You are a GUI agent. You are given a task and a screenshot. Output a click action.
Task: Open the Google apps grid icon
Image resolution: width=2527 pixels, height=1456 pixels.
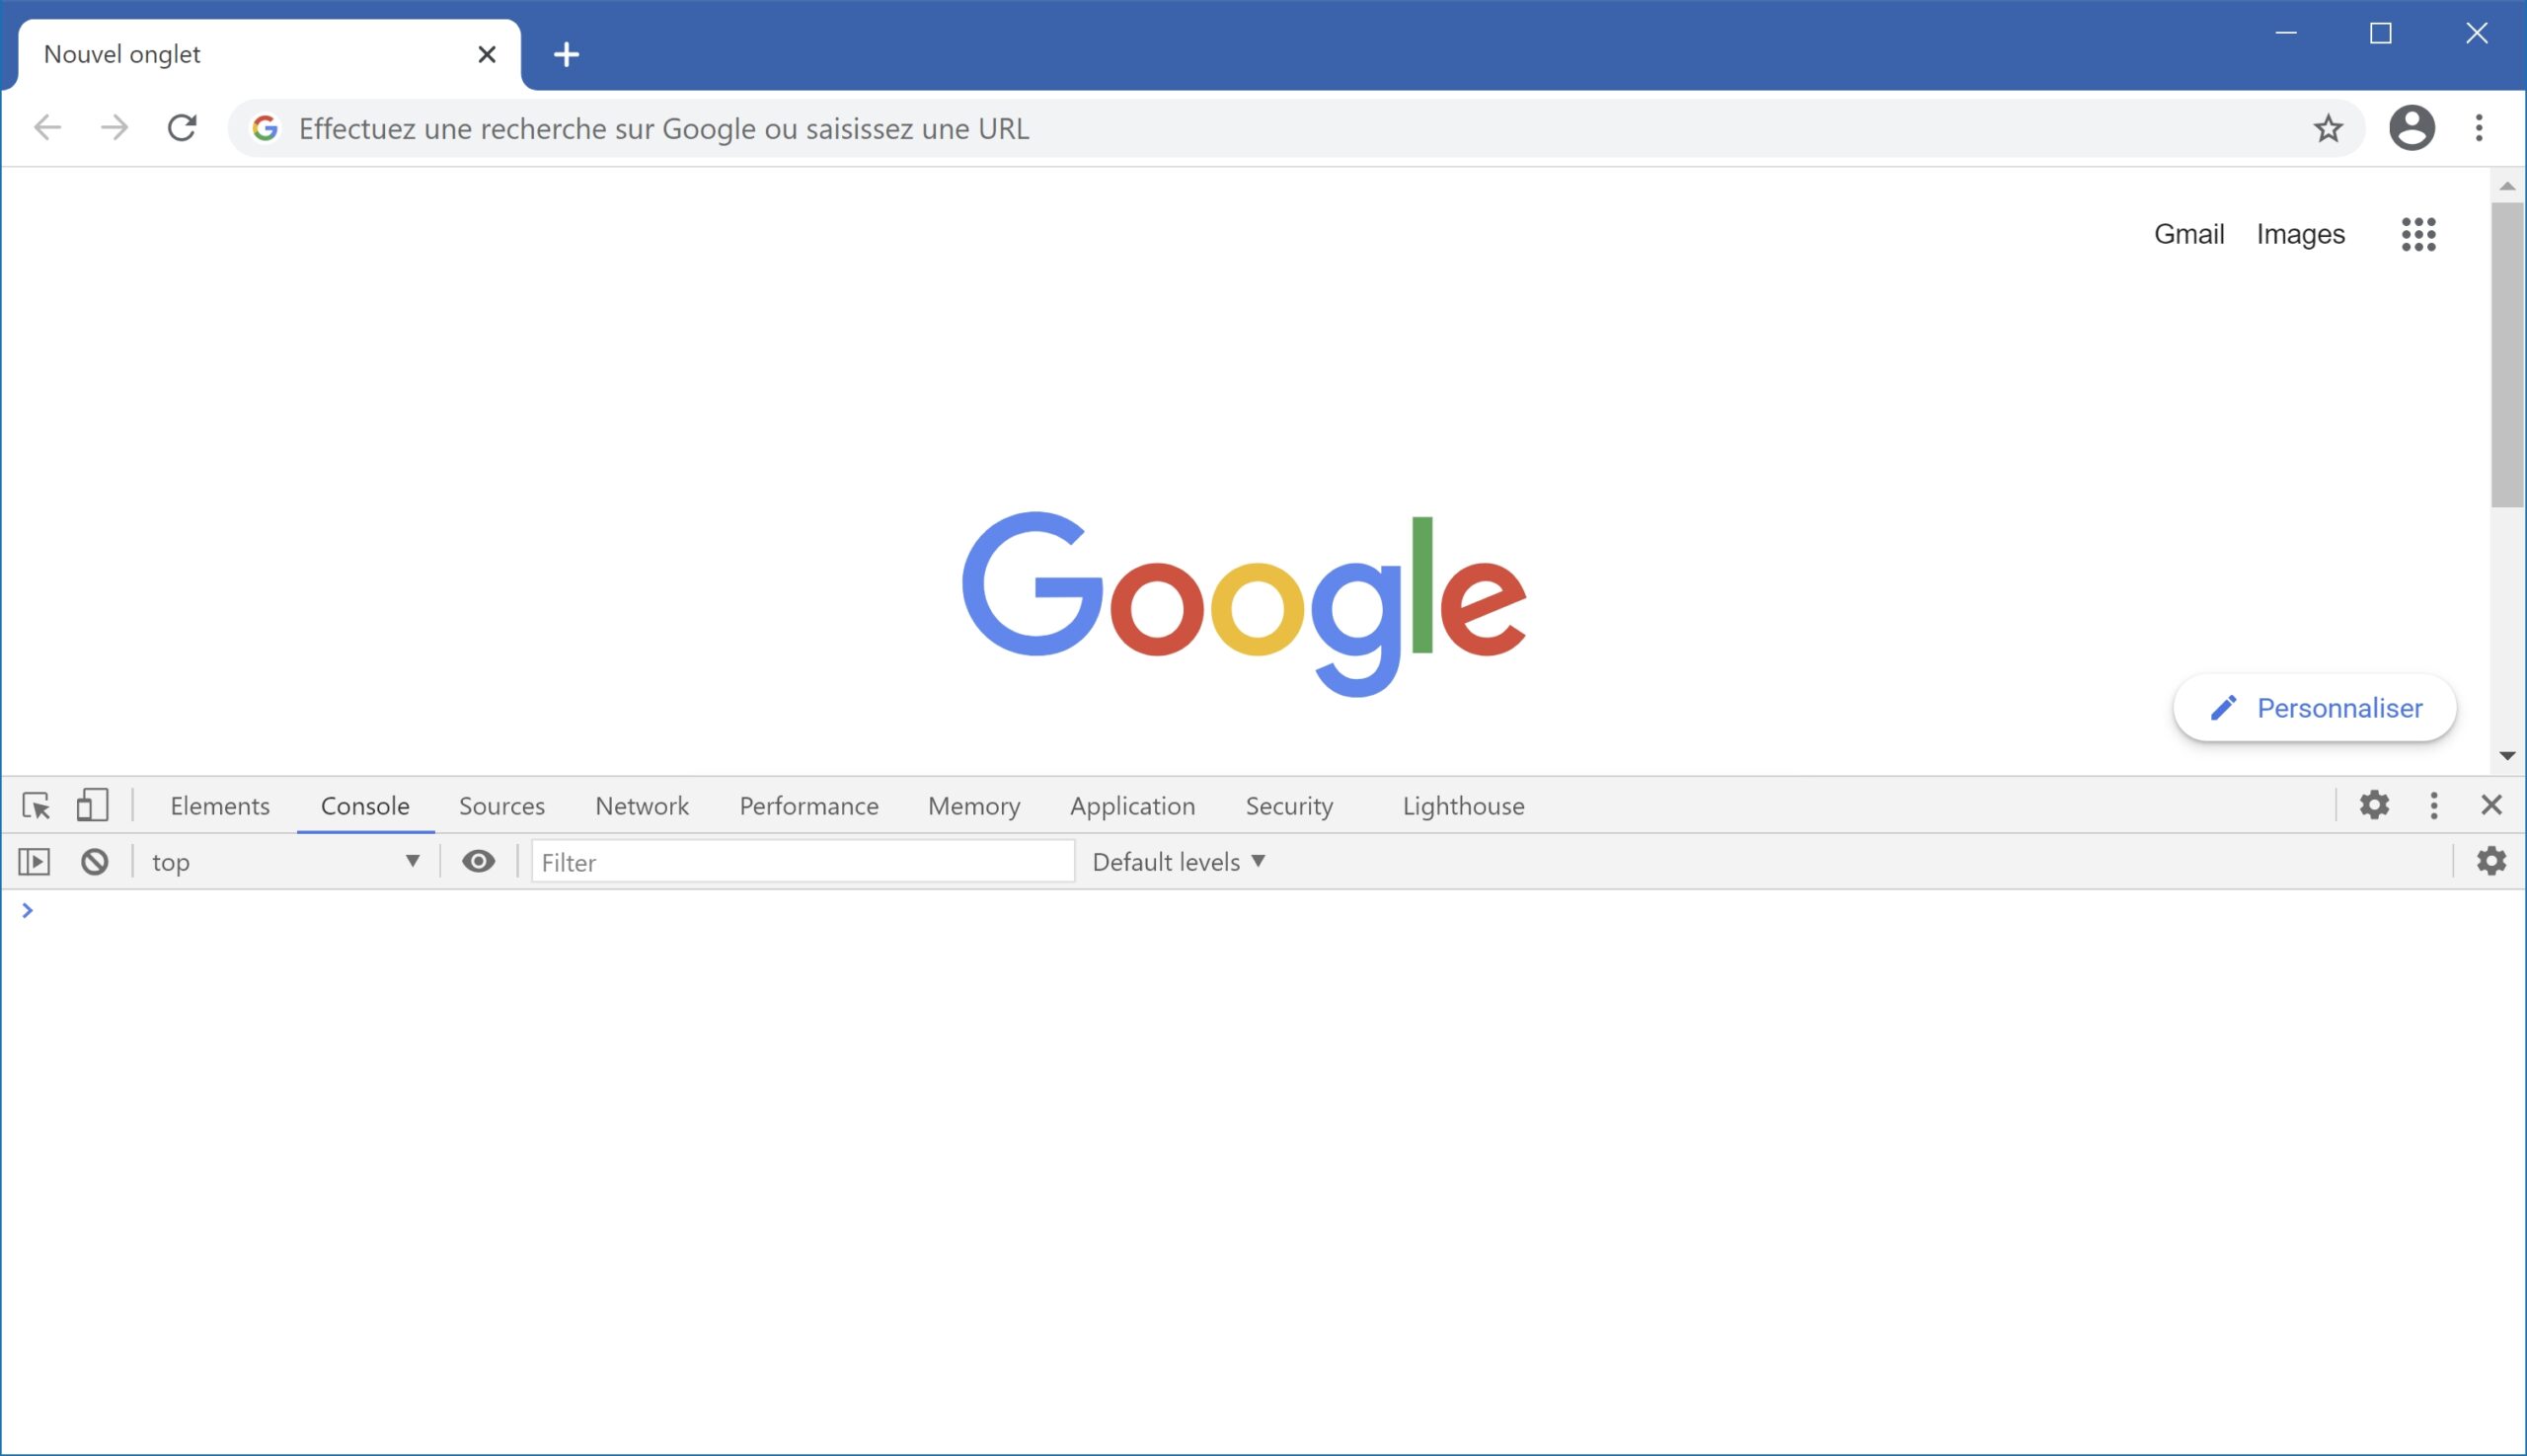[2418, 234]
